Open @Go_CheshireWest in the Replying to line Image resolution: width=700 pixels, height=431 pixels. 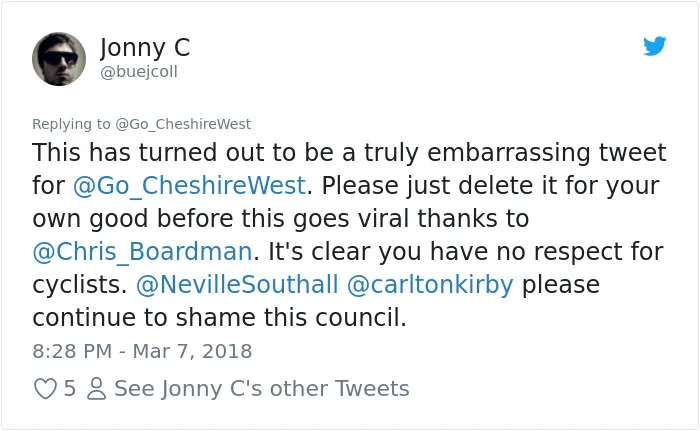(x=183, y=124)
